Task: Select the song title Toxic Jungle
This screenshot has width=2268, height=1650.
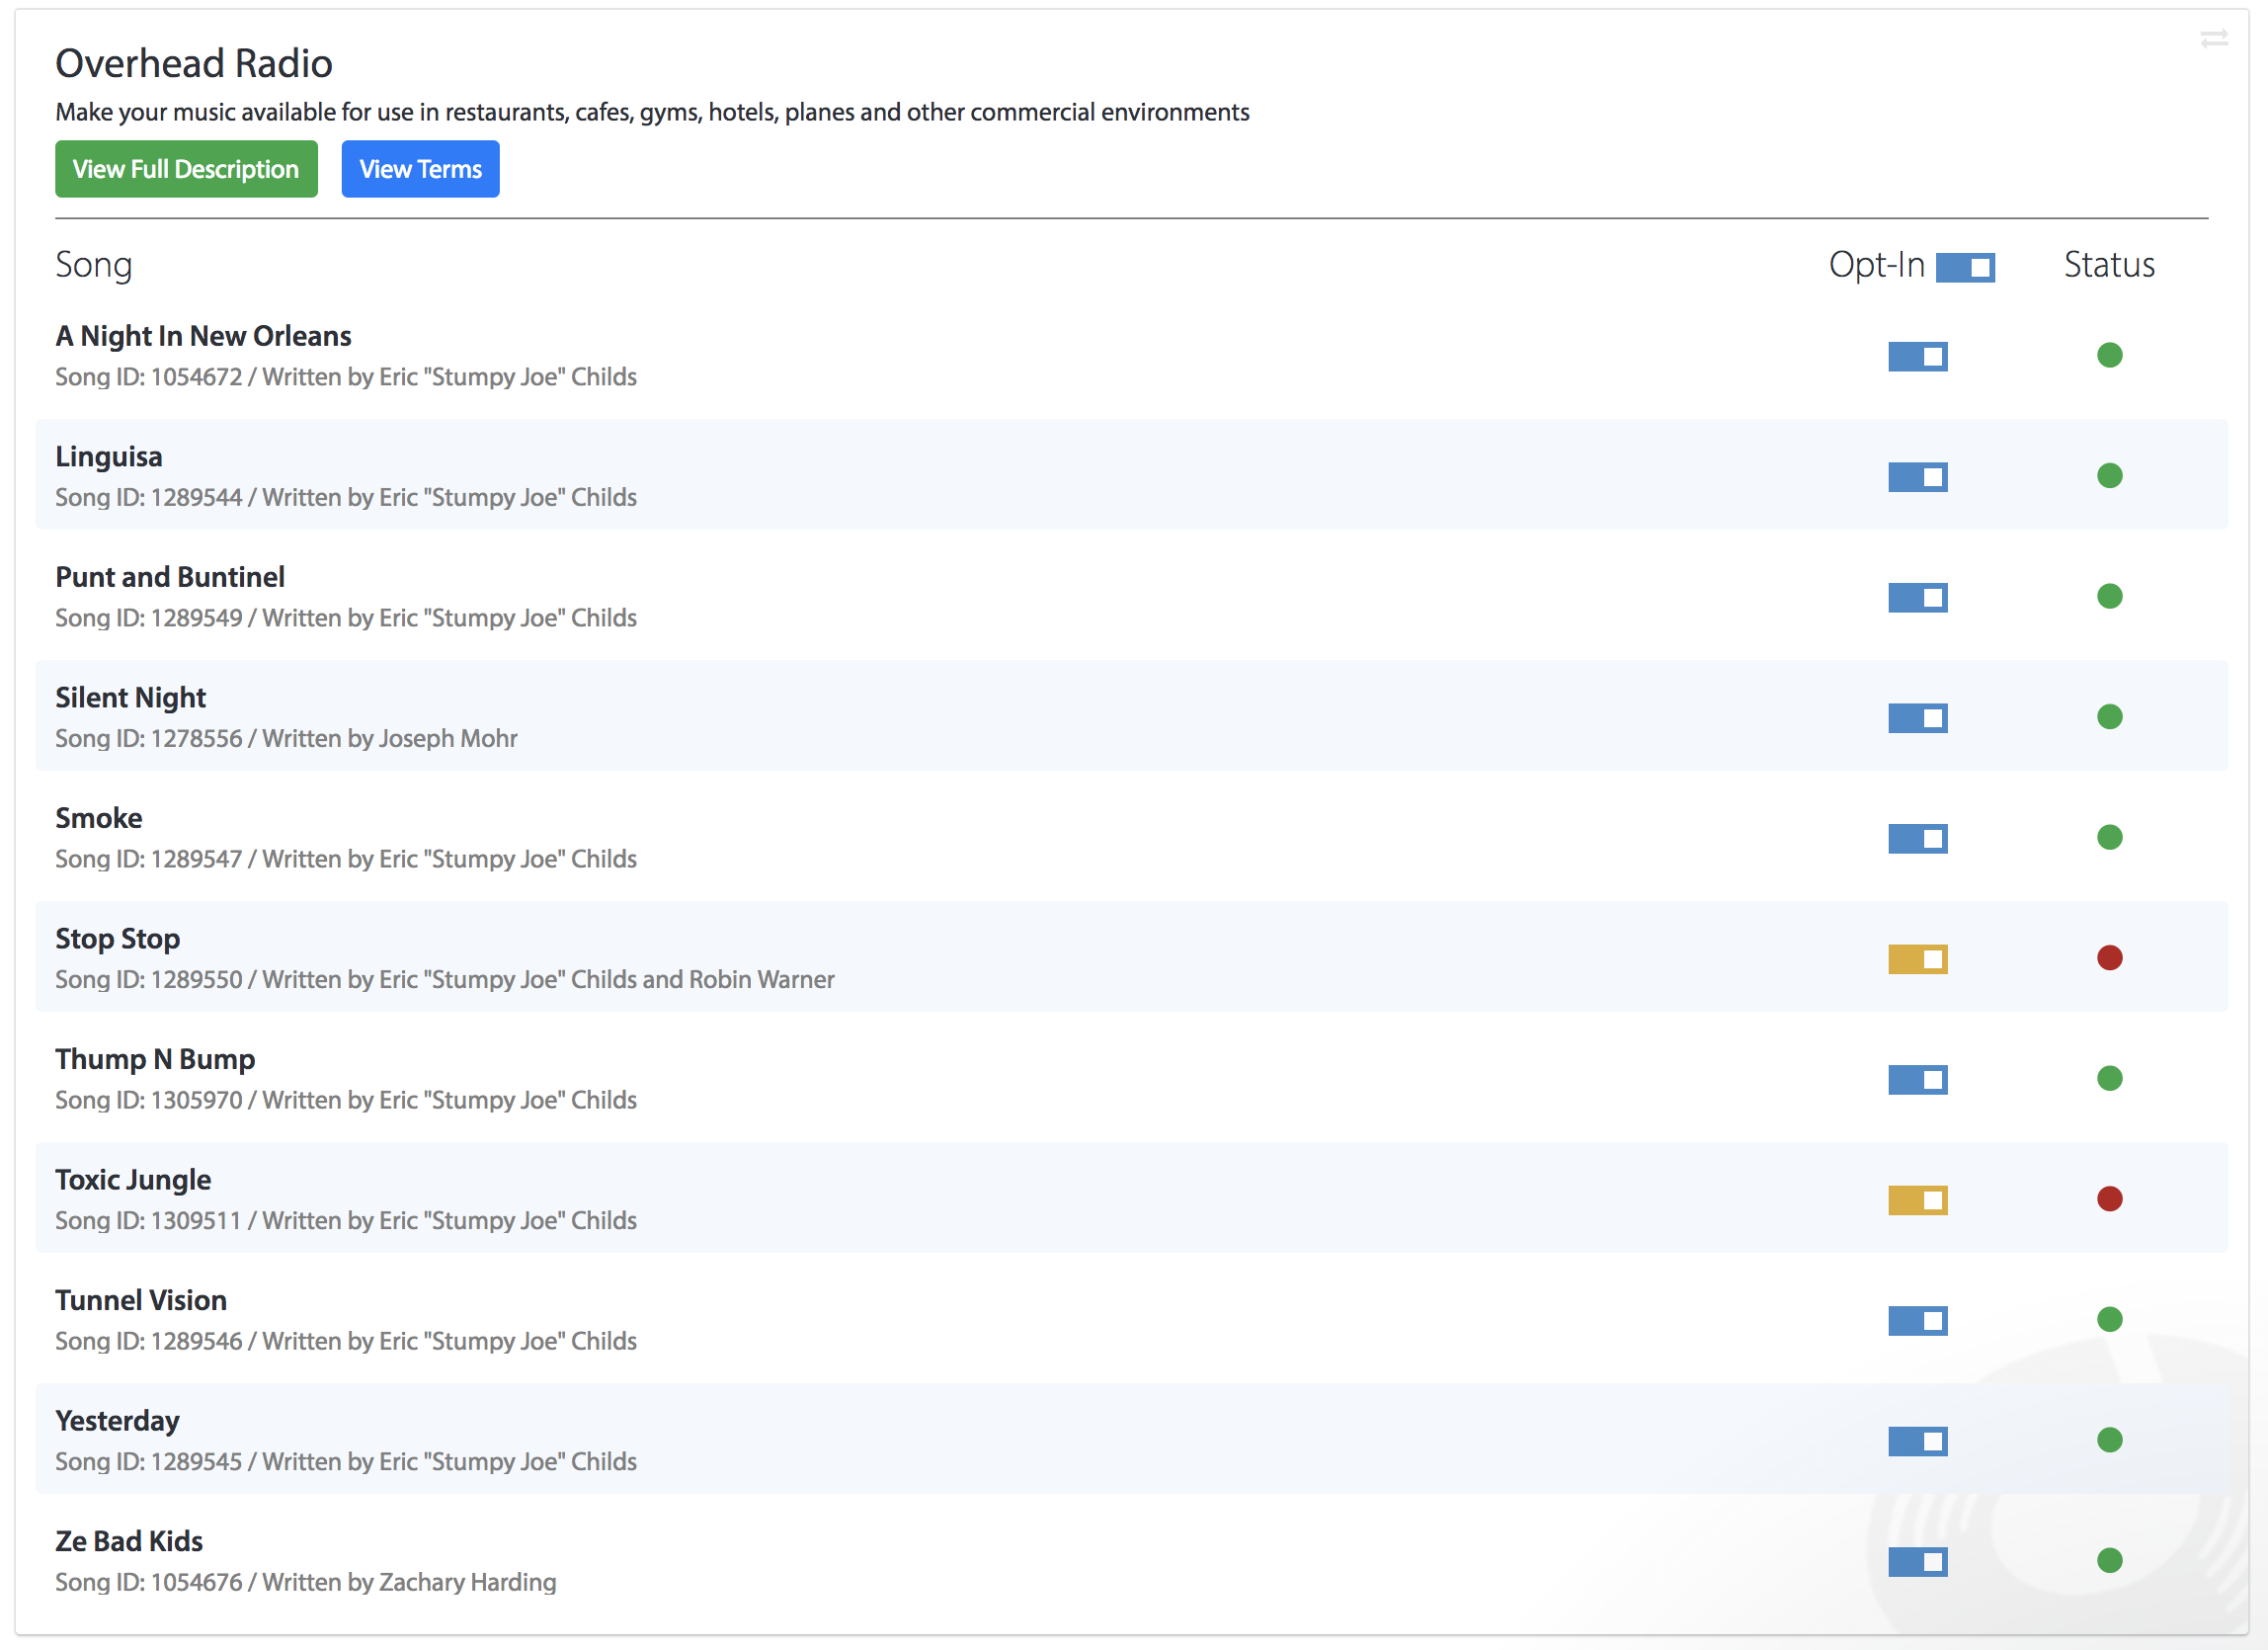Action: tap(133, 1180)
